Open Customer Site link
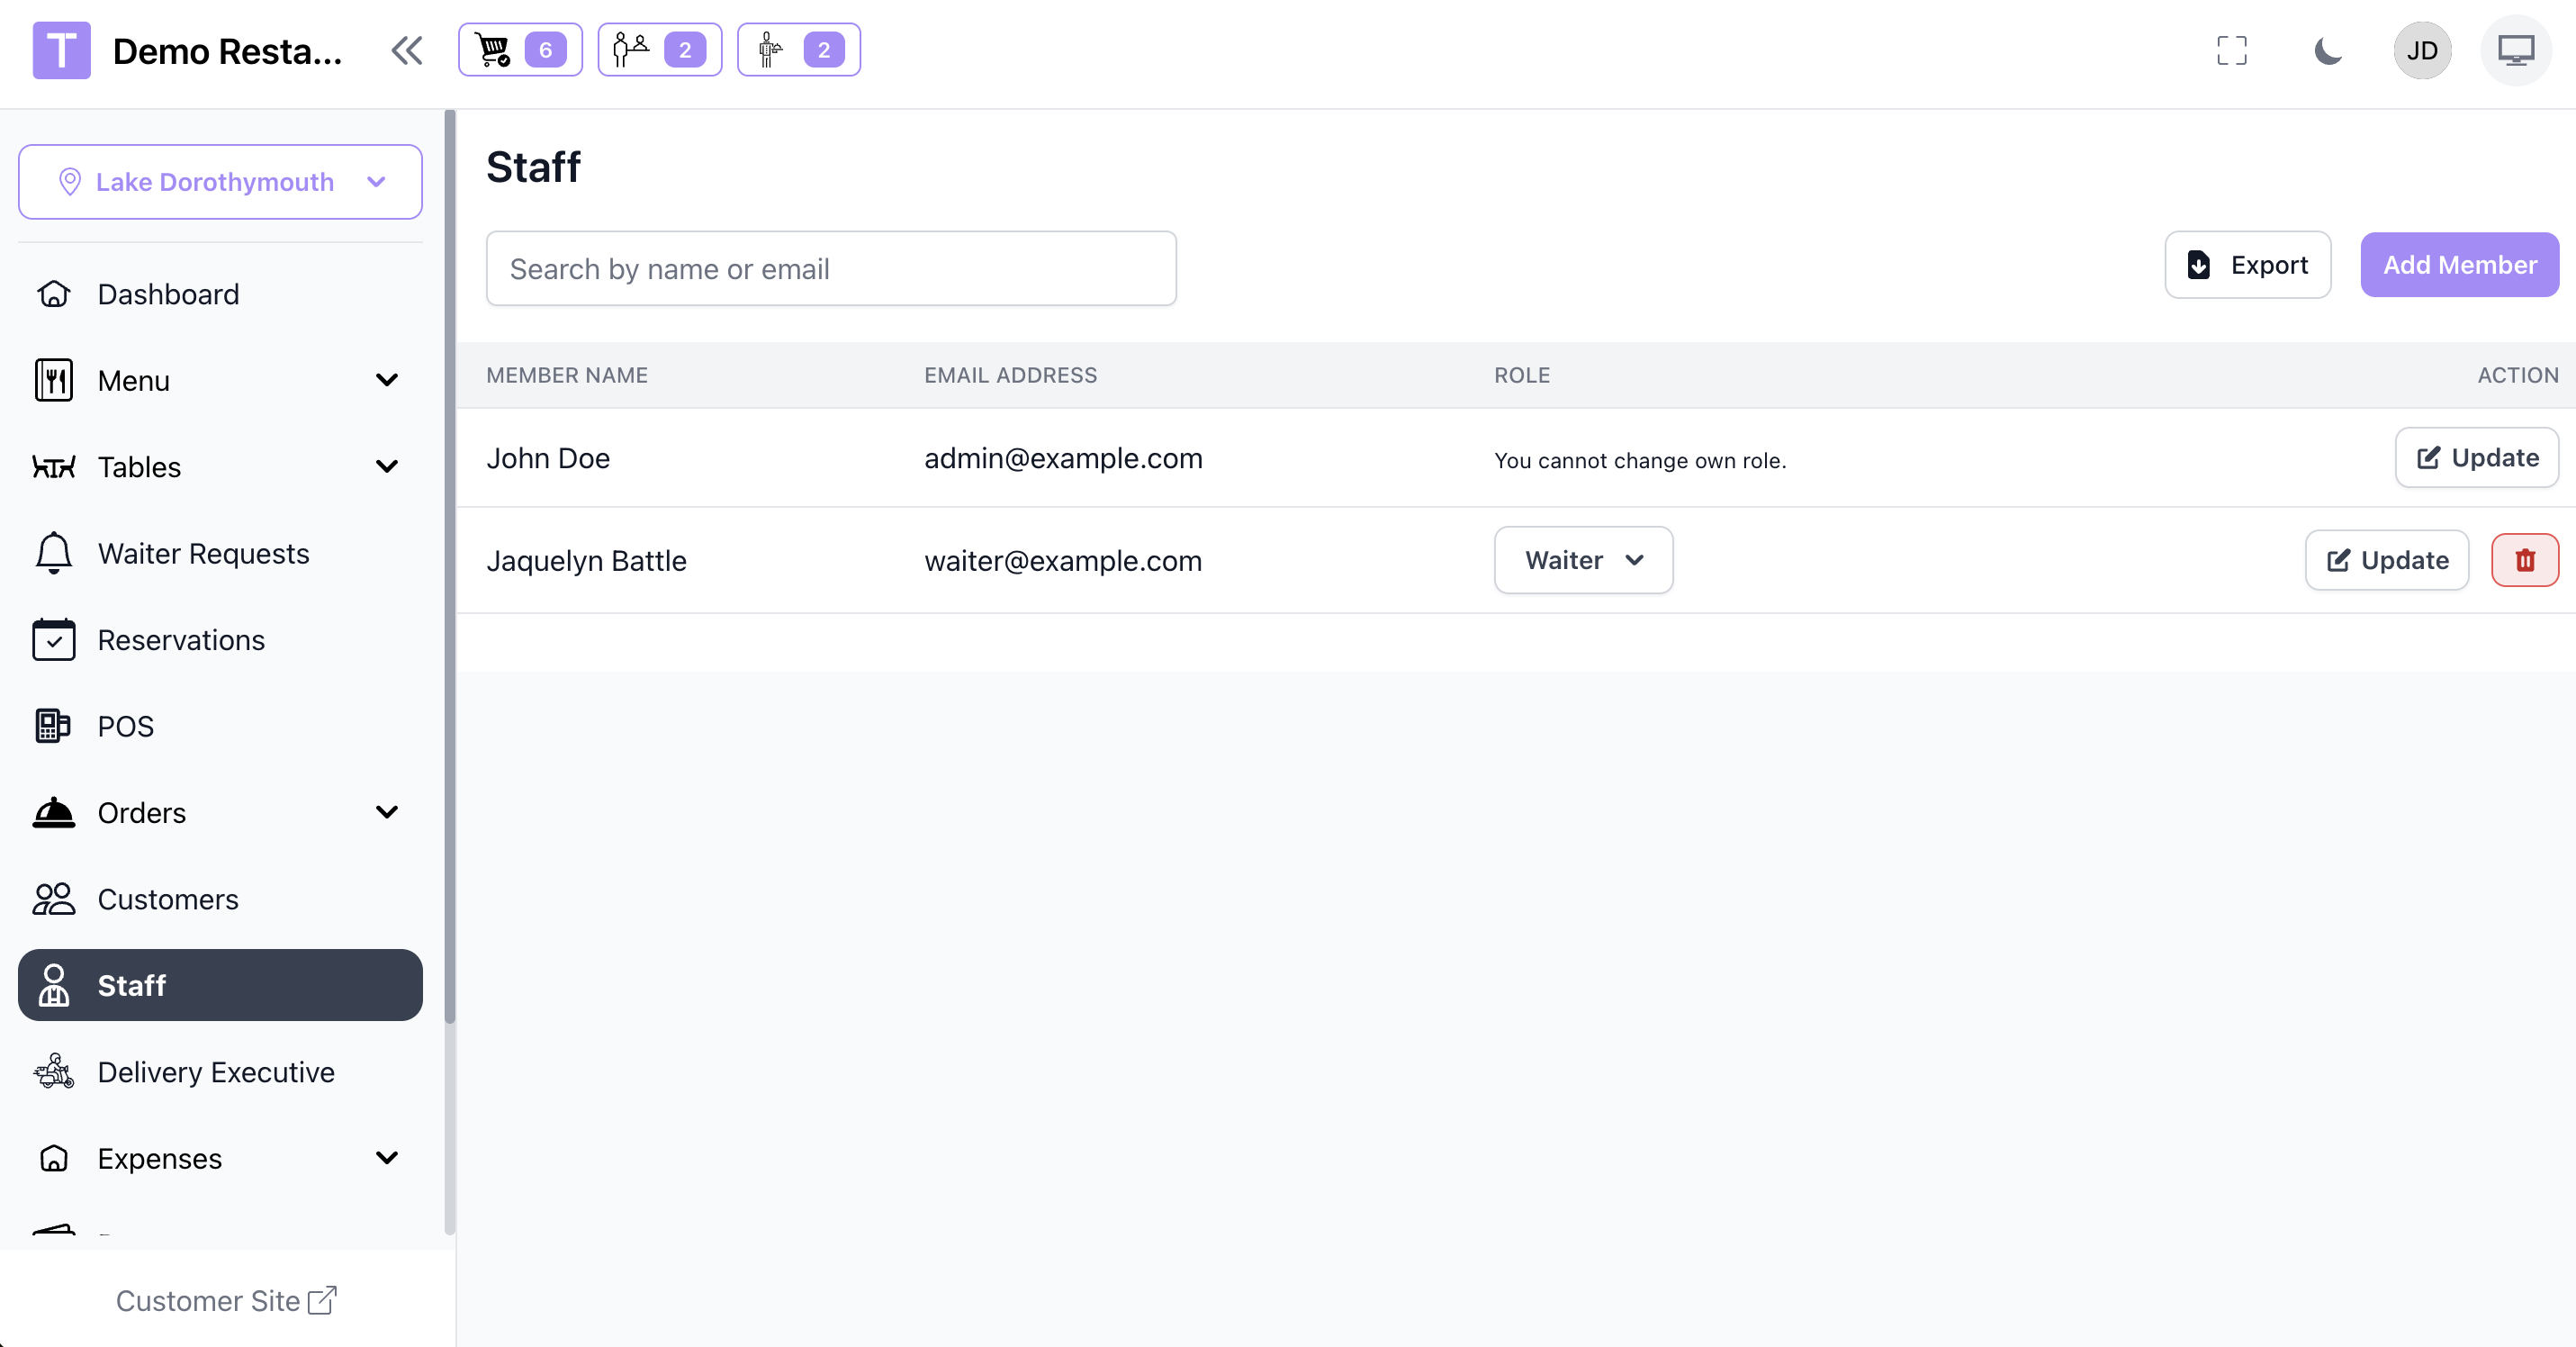 (226, 1300)
